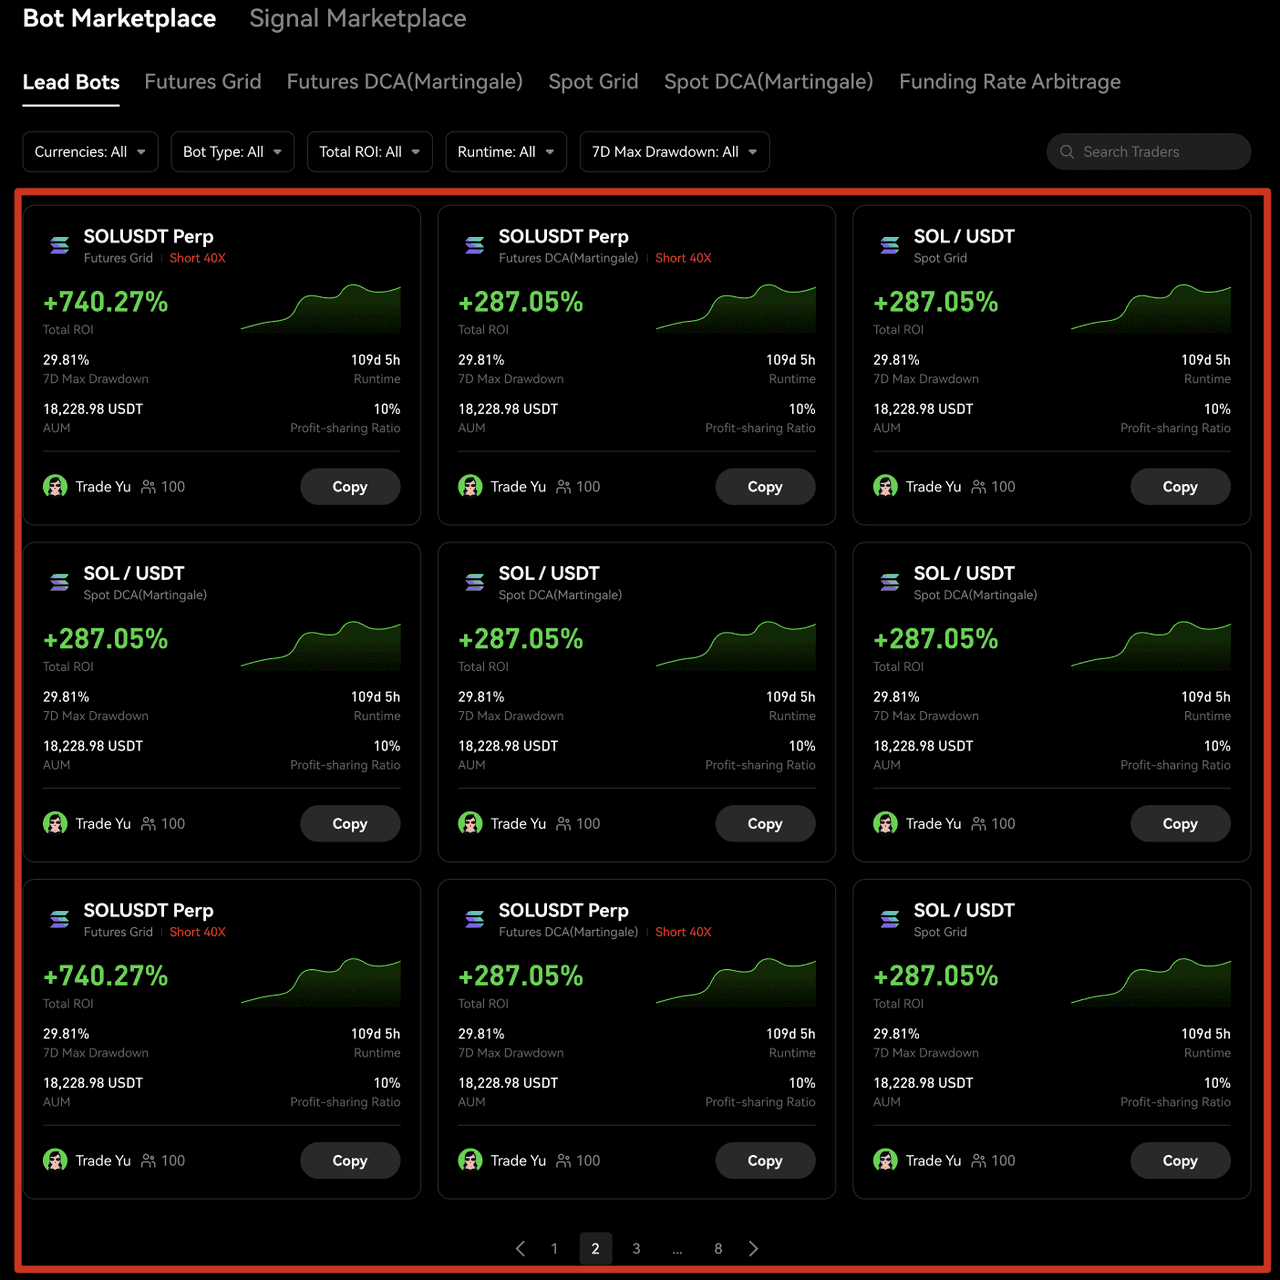Image resolution: width=1280 pixels, height=1280 pixels.
Task: Click the magnifier icon in Search Traders
Action: [1067, 152]
